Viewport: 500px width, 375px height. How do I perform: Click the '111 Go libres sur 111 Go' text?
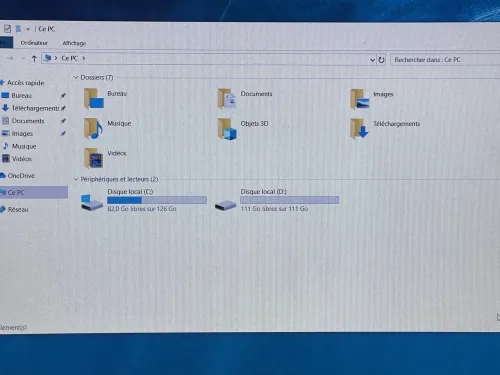(x=274, y=209)
